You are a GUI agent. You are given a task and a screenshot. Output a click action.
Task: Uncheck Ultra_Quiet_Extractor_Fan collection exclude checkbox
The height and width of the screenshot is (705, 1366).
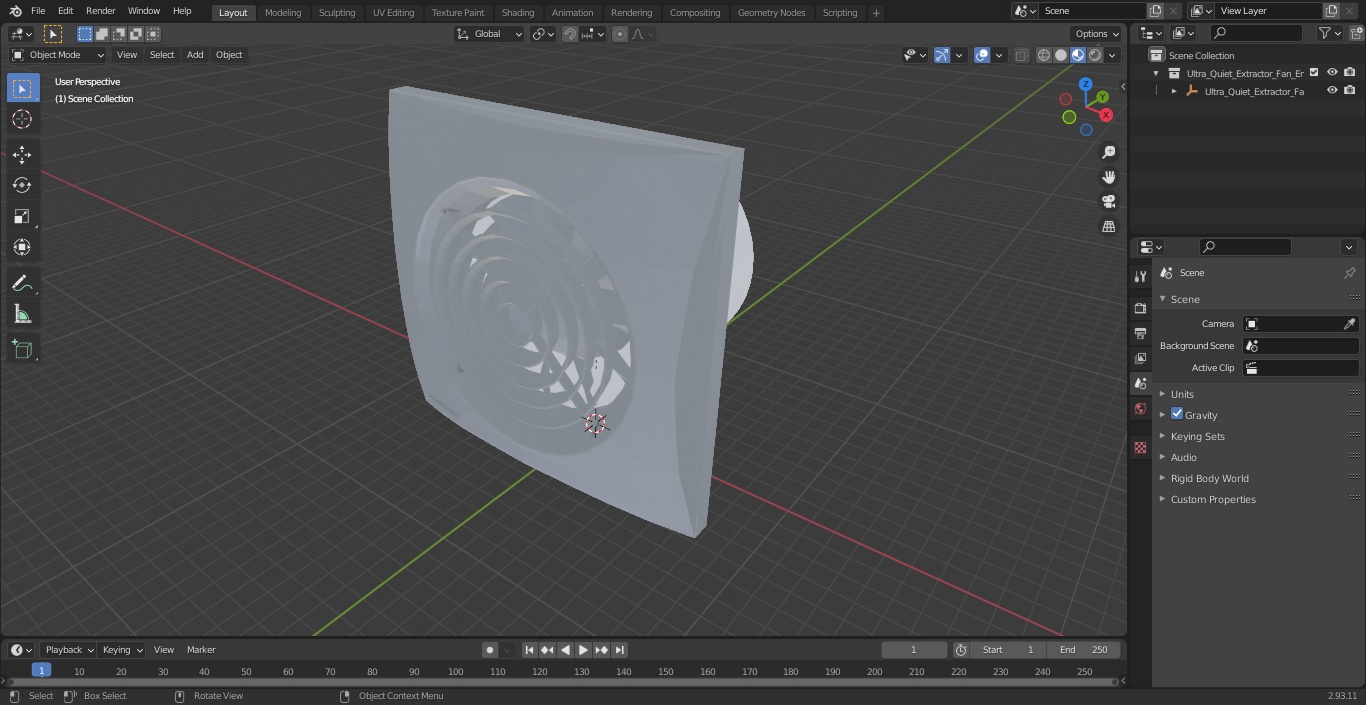[x=1314, y=72]
